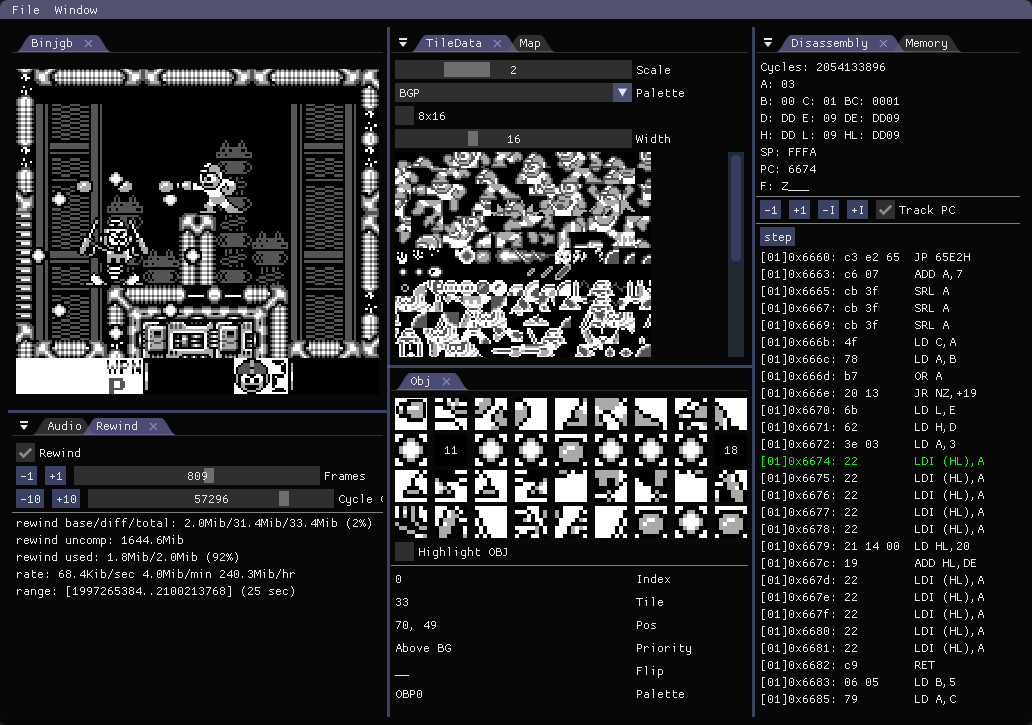
Task: Toggle the 8x16 checkbox
Action: tap(404, 116)
